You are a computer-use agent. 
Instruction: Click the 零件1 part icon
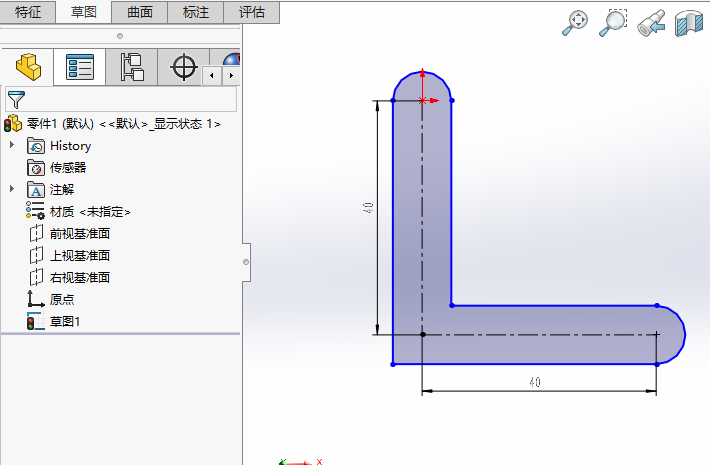[13, 124]
